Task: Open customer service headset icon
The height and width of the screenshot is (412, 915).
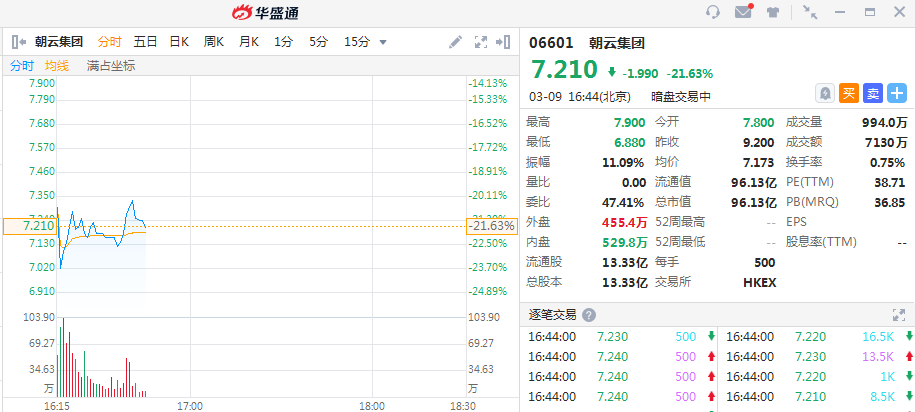Action: (x=713, y=12)
